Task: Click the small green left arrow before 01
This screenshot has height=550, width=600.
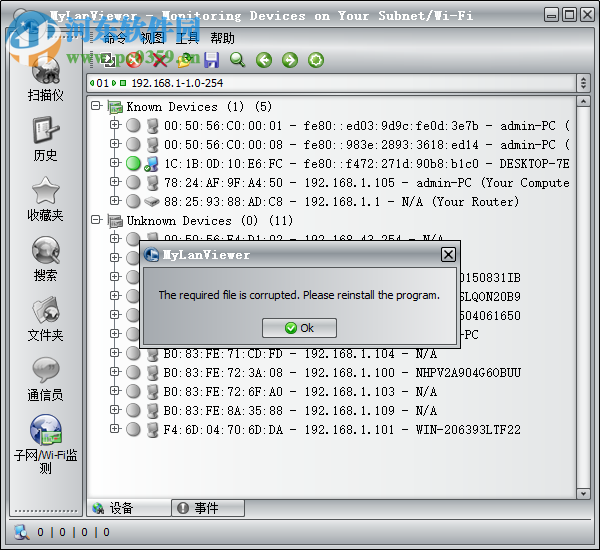Action: click(92, 83)
